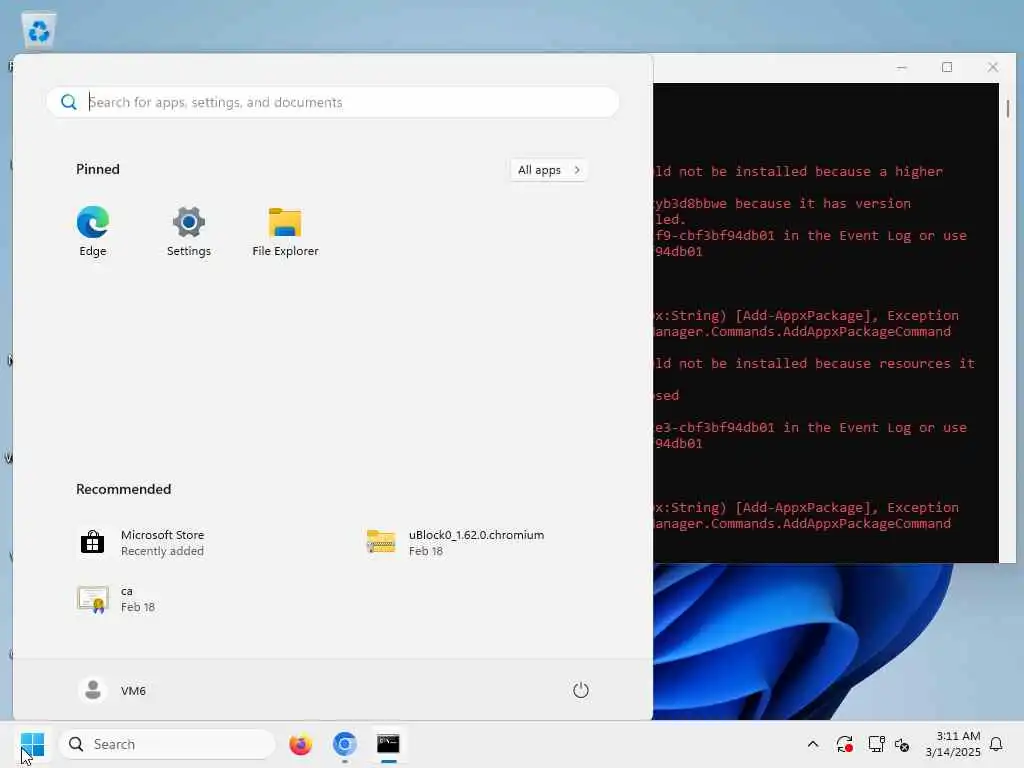The image size is (1024, 768).
Task: Open the power options button
Action: point(581,690)
